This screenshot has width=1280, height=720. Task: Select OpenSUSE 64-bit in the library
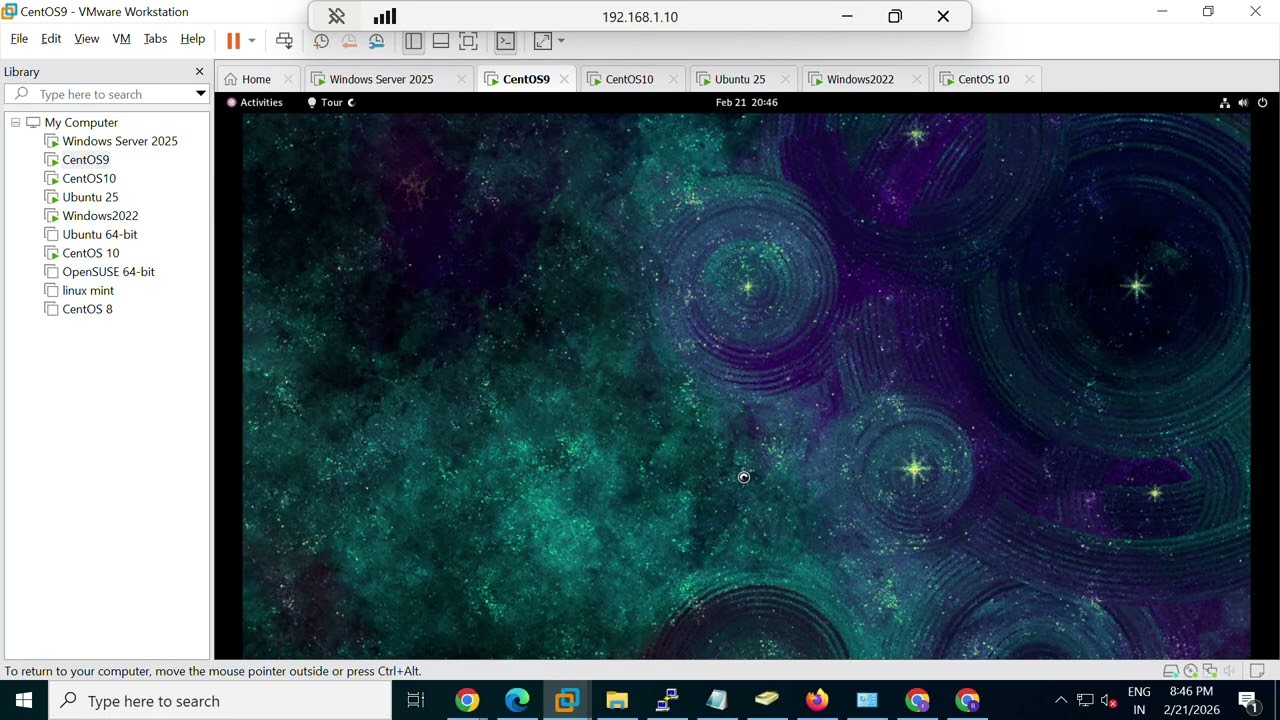click(108, 272)
